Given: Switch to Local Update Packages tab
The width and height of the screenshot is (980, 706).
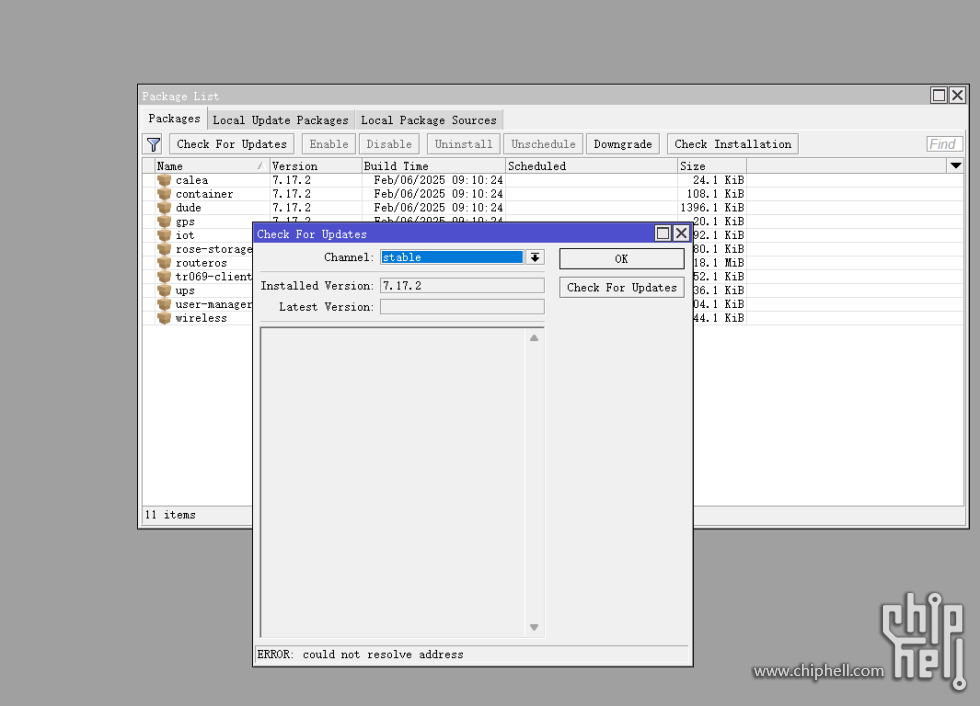Looking at the screenshot, I should [281, 120].
